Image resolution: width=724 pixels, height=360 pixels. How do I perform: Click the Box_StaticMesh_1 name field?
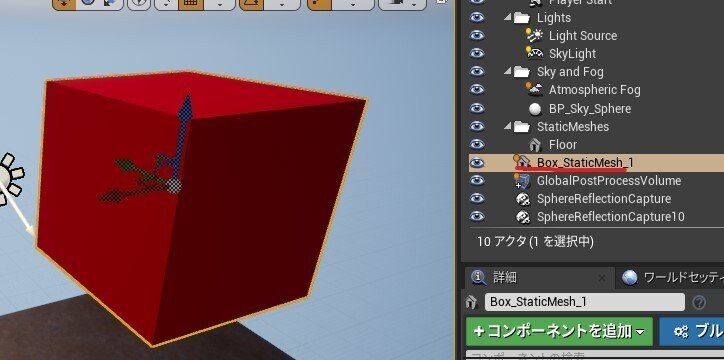click(x=585, y=302)
